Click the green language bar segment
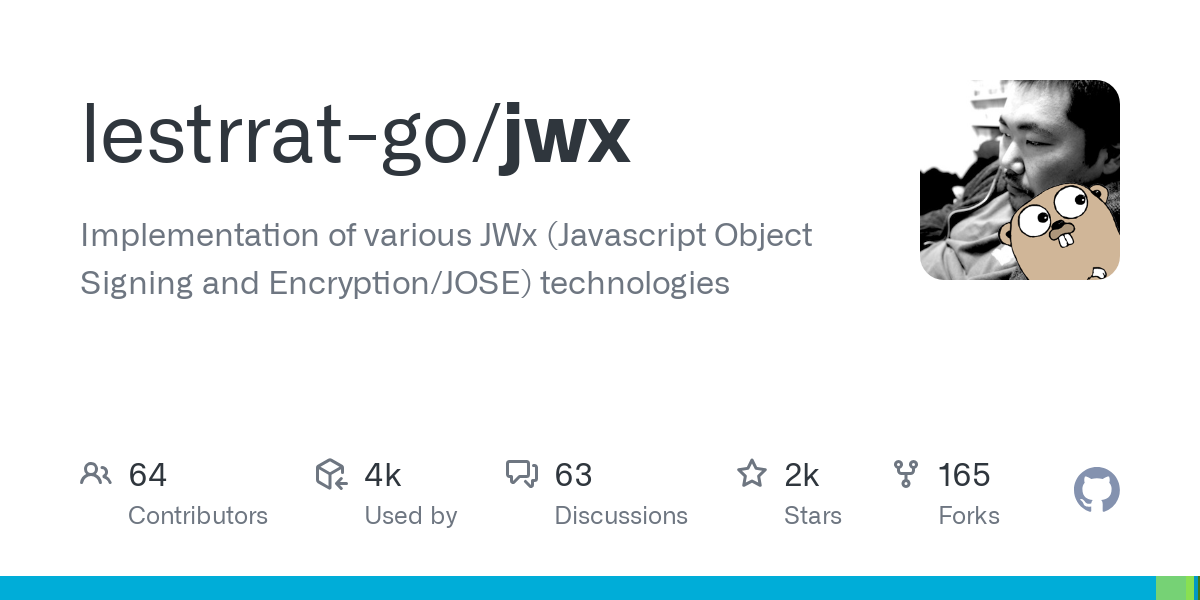Viewport: 1200px width, 600px height. pos(1170,588)
